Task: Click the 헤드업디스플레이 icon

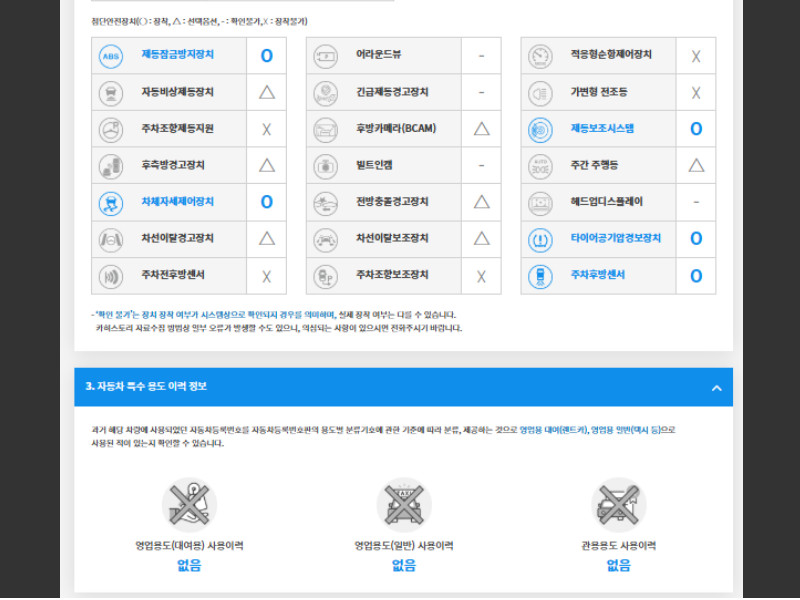Action: click(540, 203)
